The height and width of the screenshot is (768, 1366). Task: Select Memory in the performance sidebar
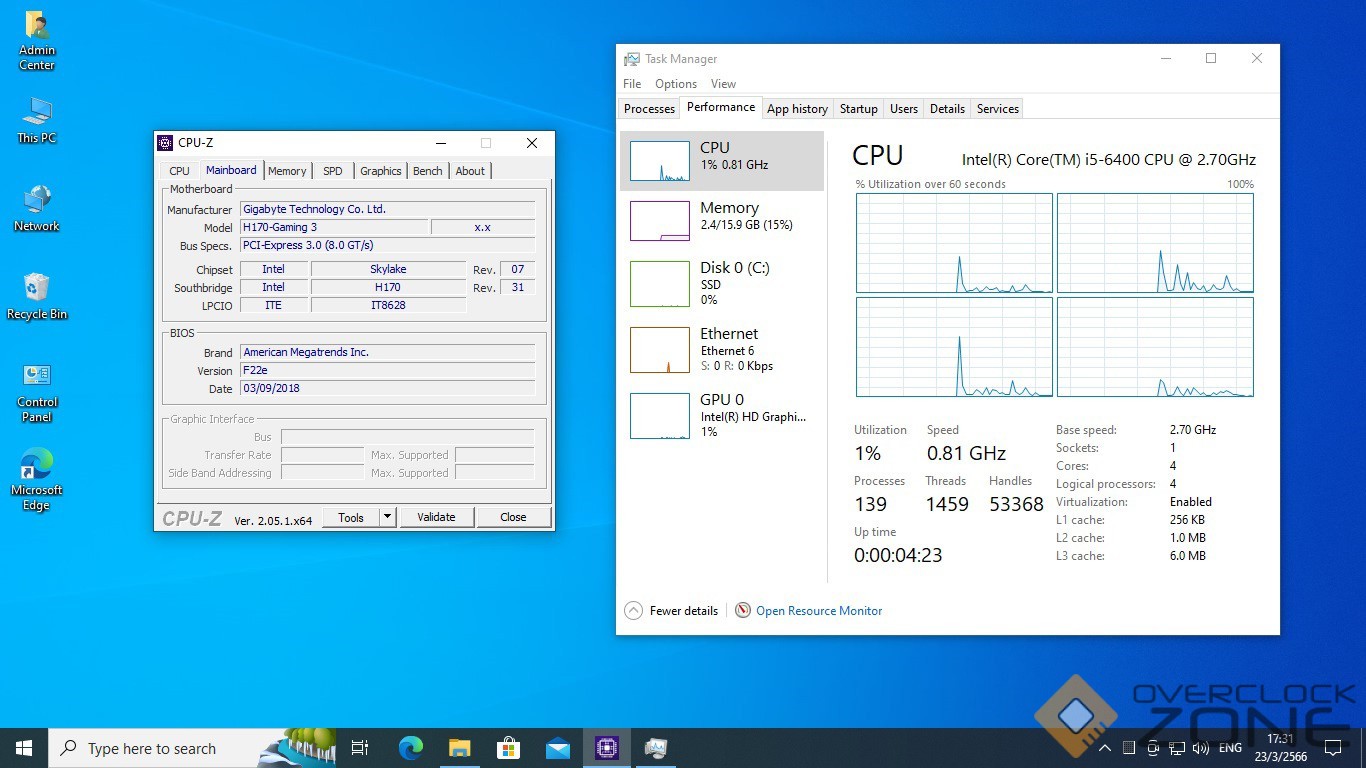722,221
